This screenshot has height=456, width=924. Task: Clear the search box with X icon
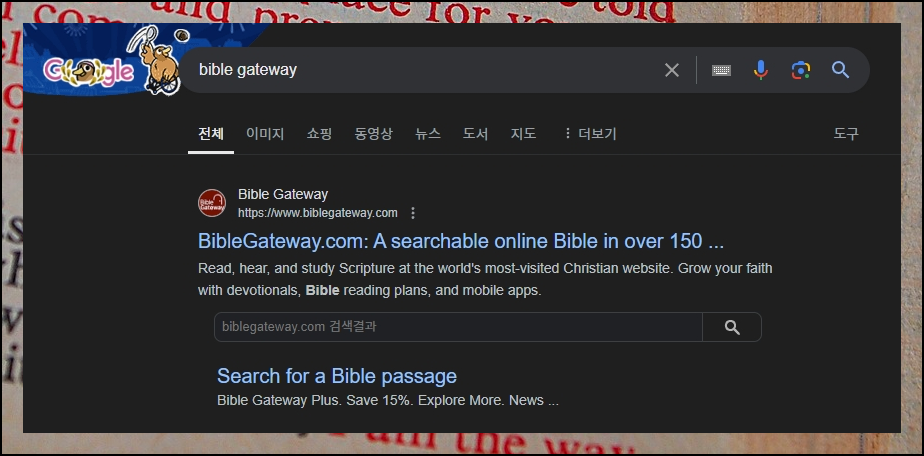[x=672, y=70]
